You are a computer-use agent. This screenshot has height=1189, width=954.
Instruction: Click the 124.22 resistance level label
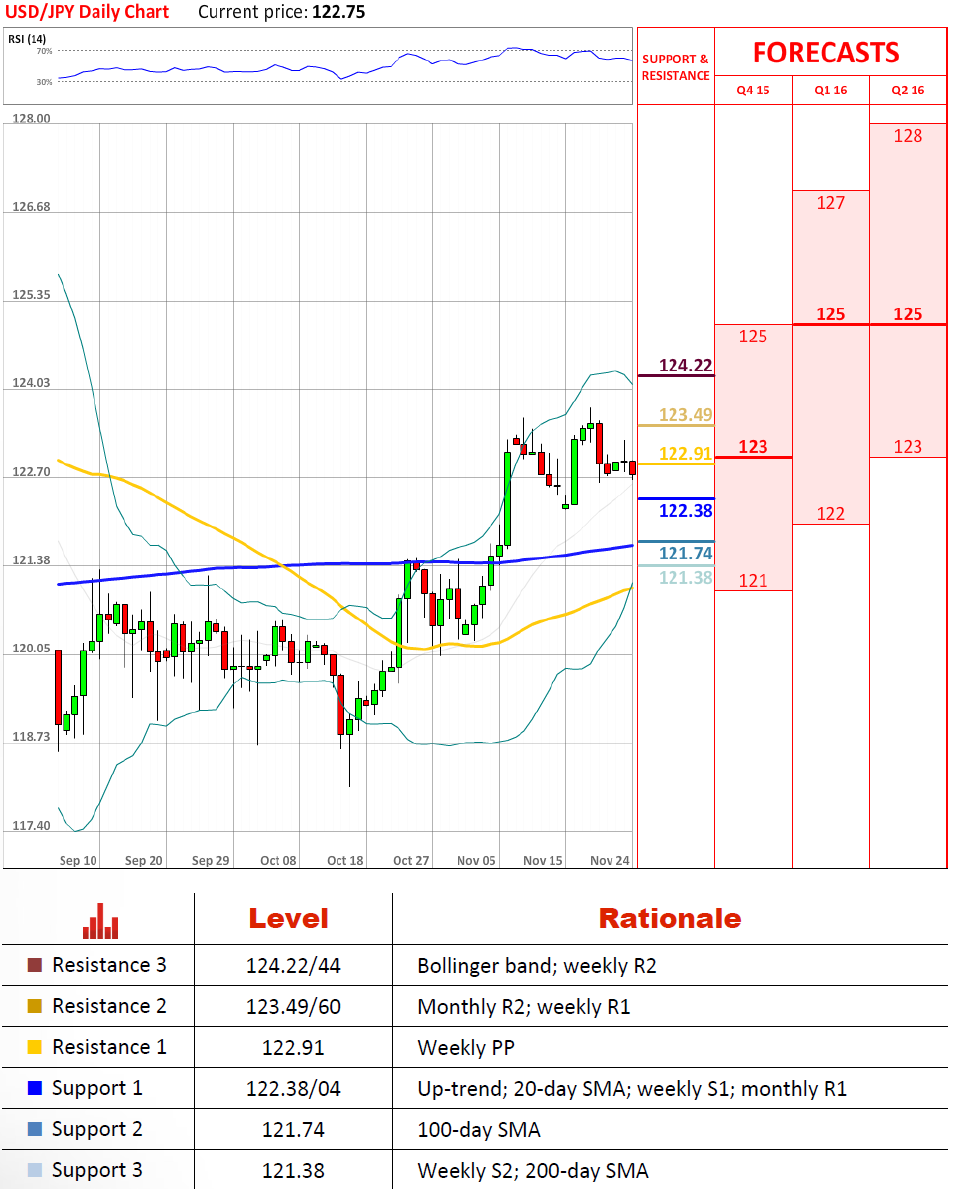686,365
